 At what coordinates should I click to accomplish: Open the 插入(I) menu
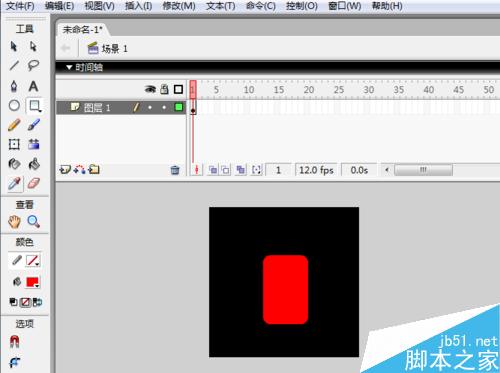point(138,6)
